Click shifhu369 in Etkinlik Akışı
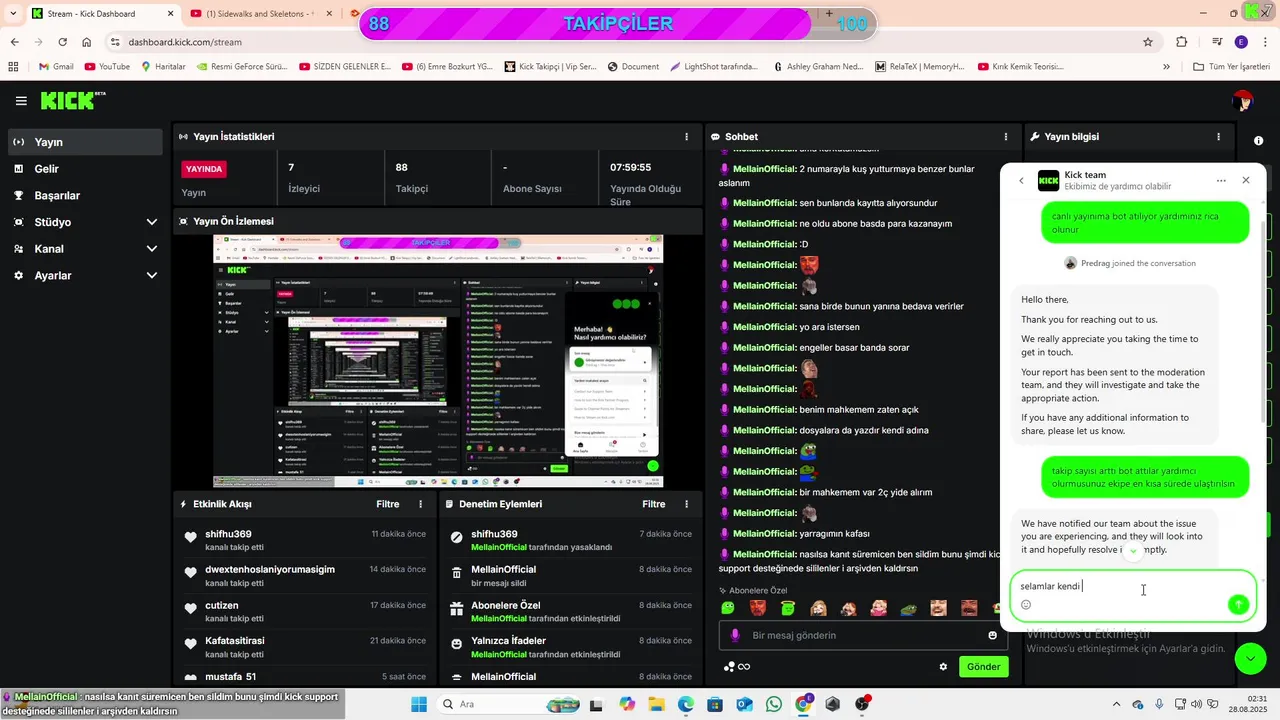 click(228, 535)
